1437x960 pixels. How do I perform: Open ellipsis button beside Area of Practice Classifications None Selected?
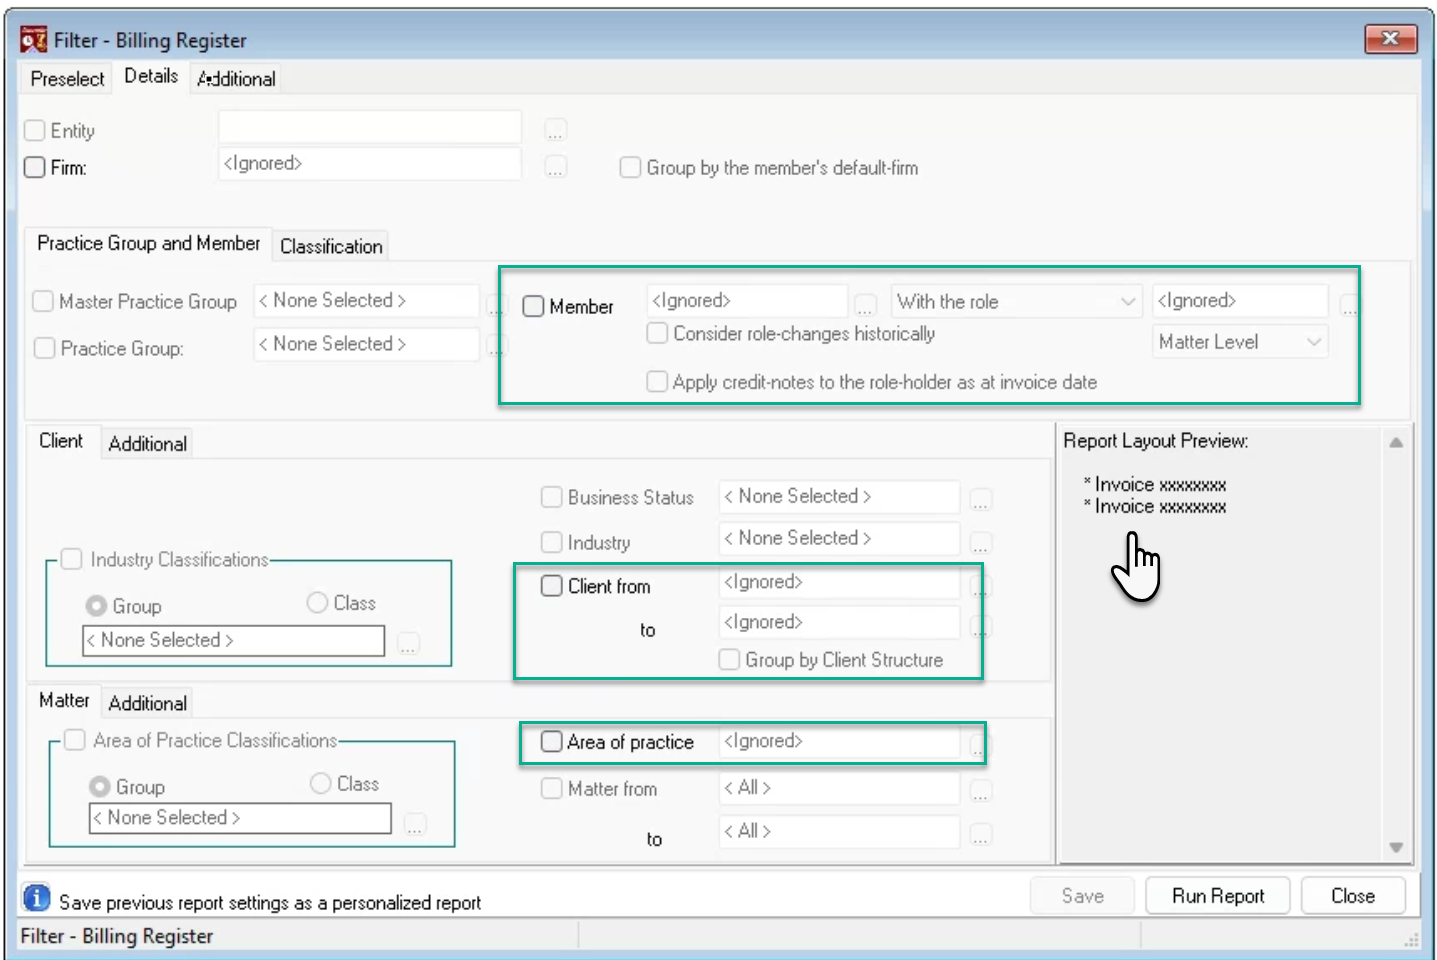415,824
